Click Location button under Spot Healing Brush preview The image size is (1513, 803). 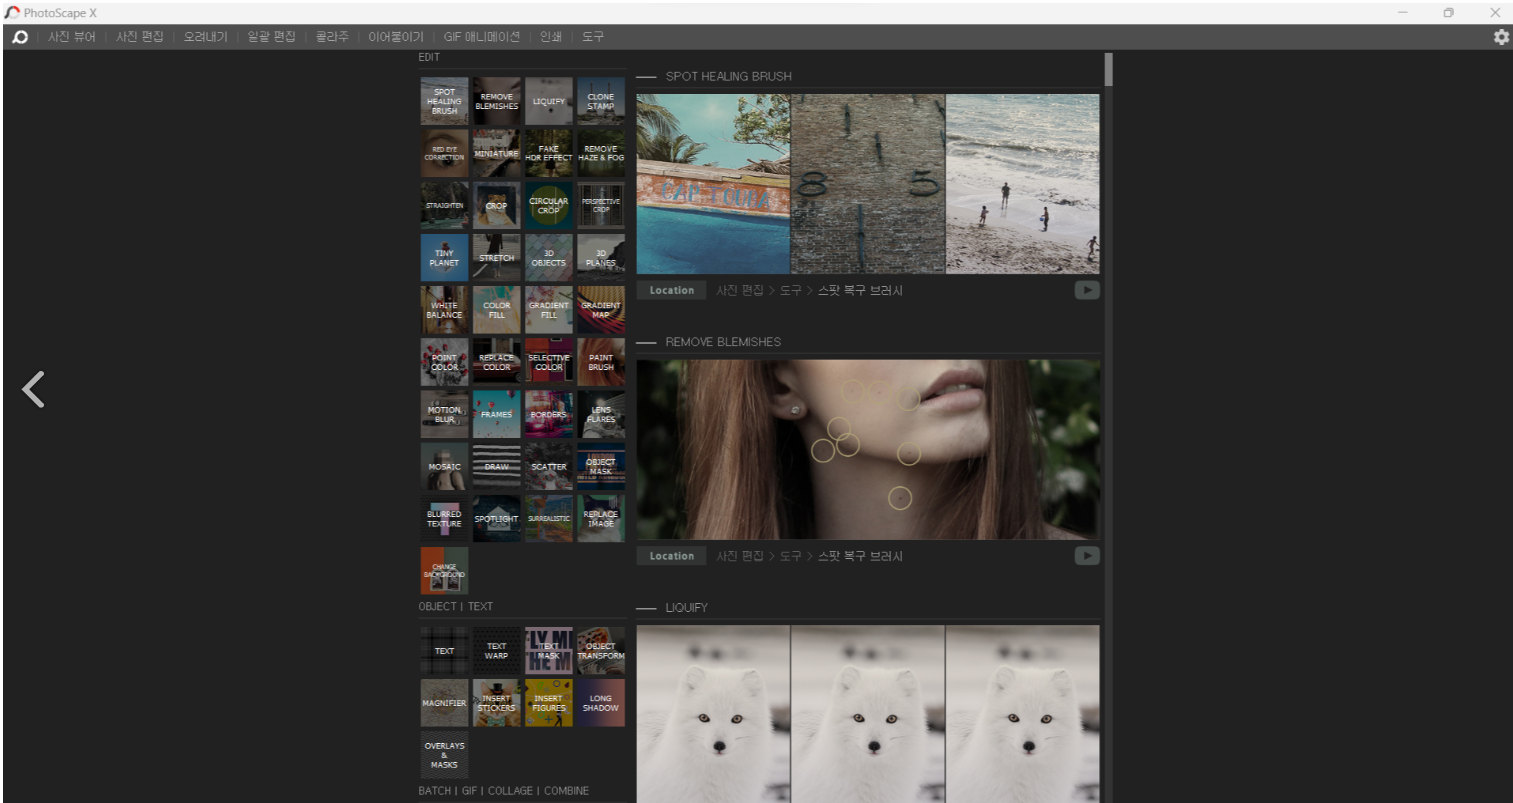[671, 290]
